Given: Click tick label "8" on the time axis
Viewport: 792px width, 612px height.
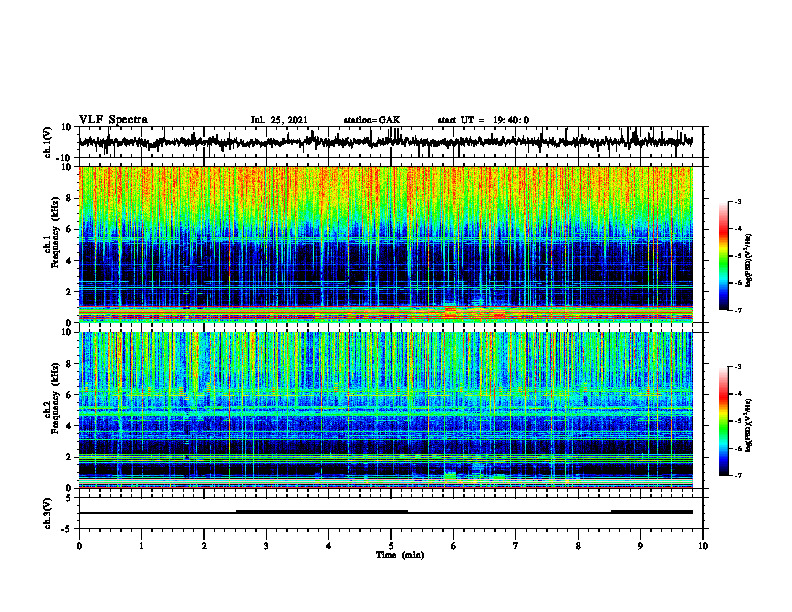Looking at the screenshot, I should click(578, 546).
